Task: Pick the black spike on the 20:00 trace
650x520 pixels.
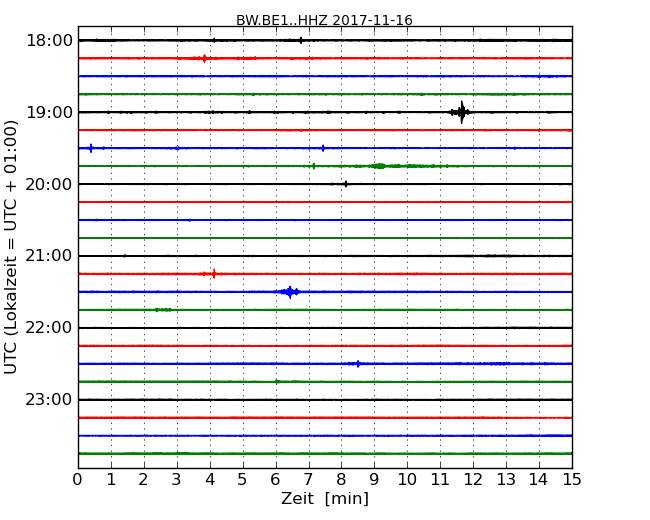Action: click(x=346, y=184)
